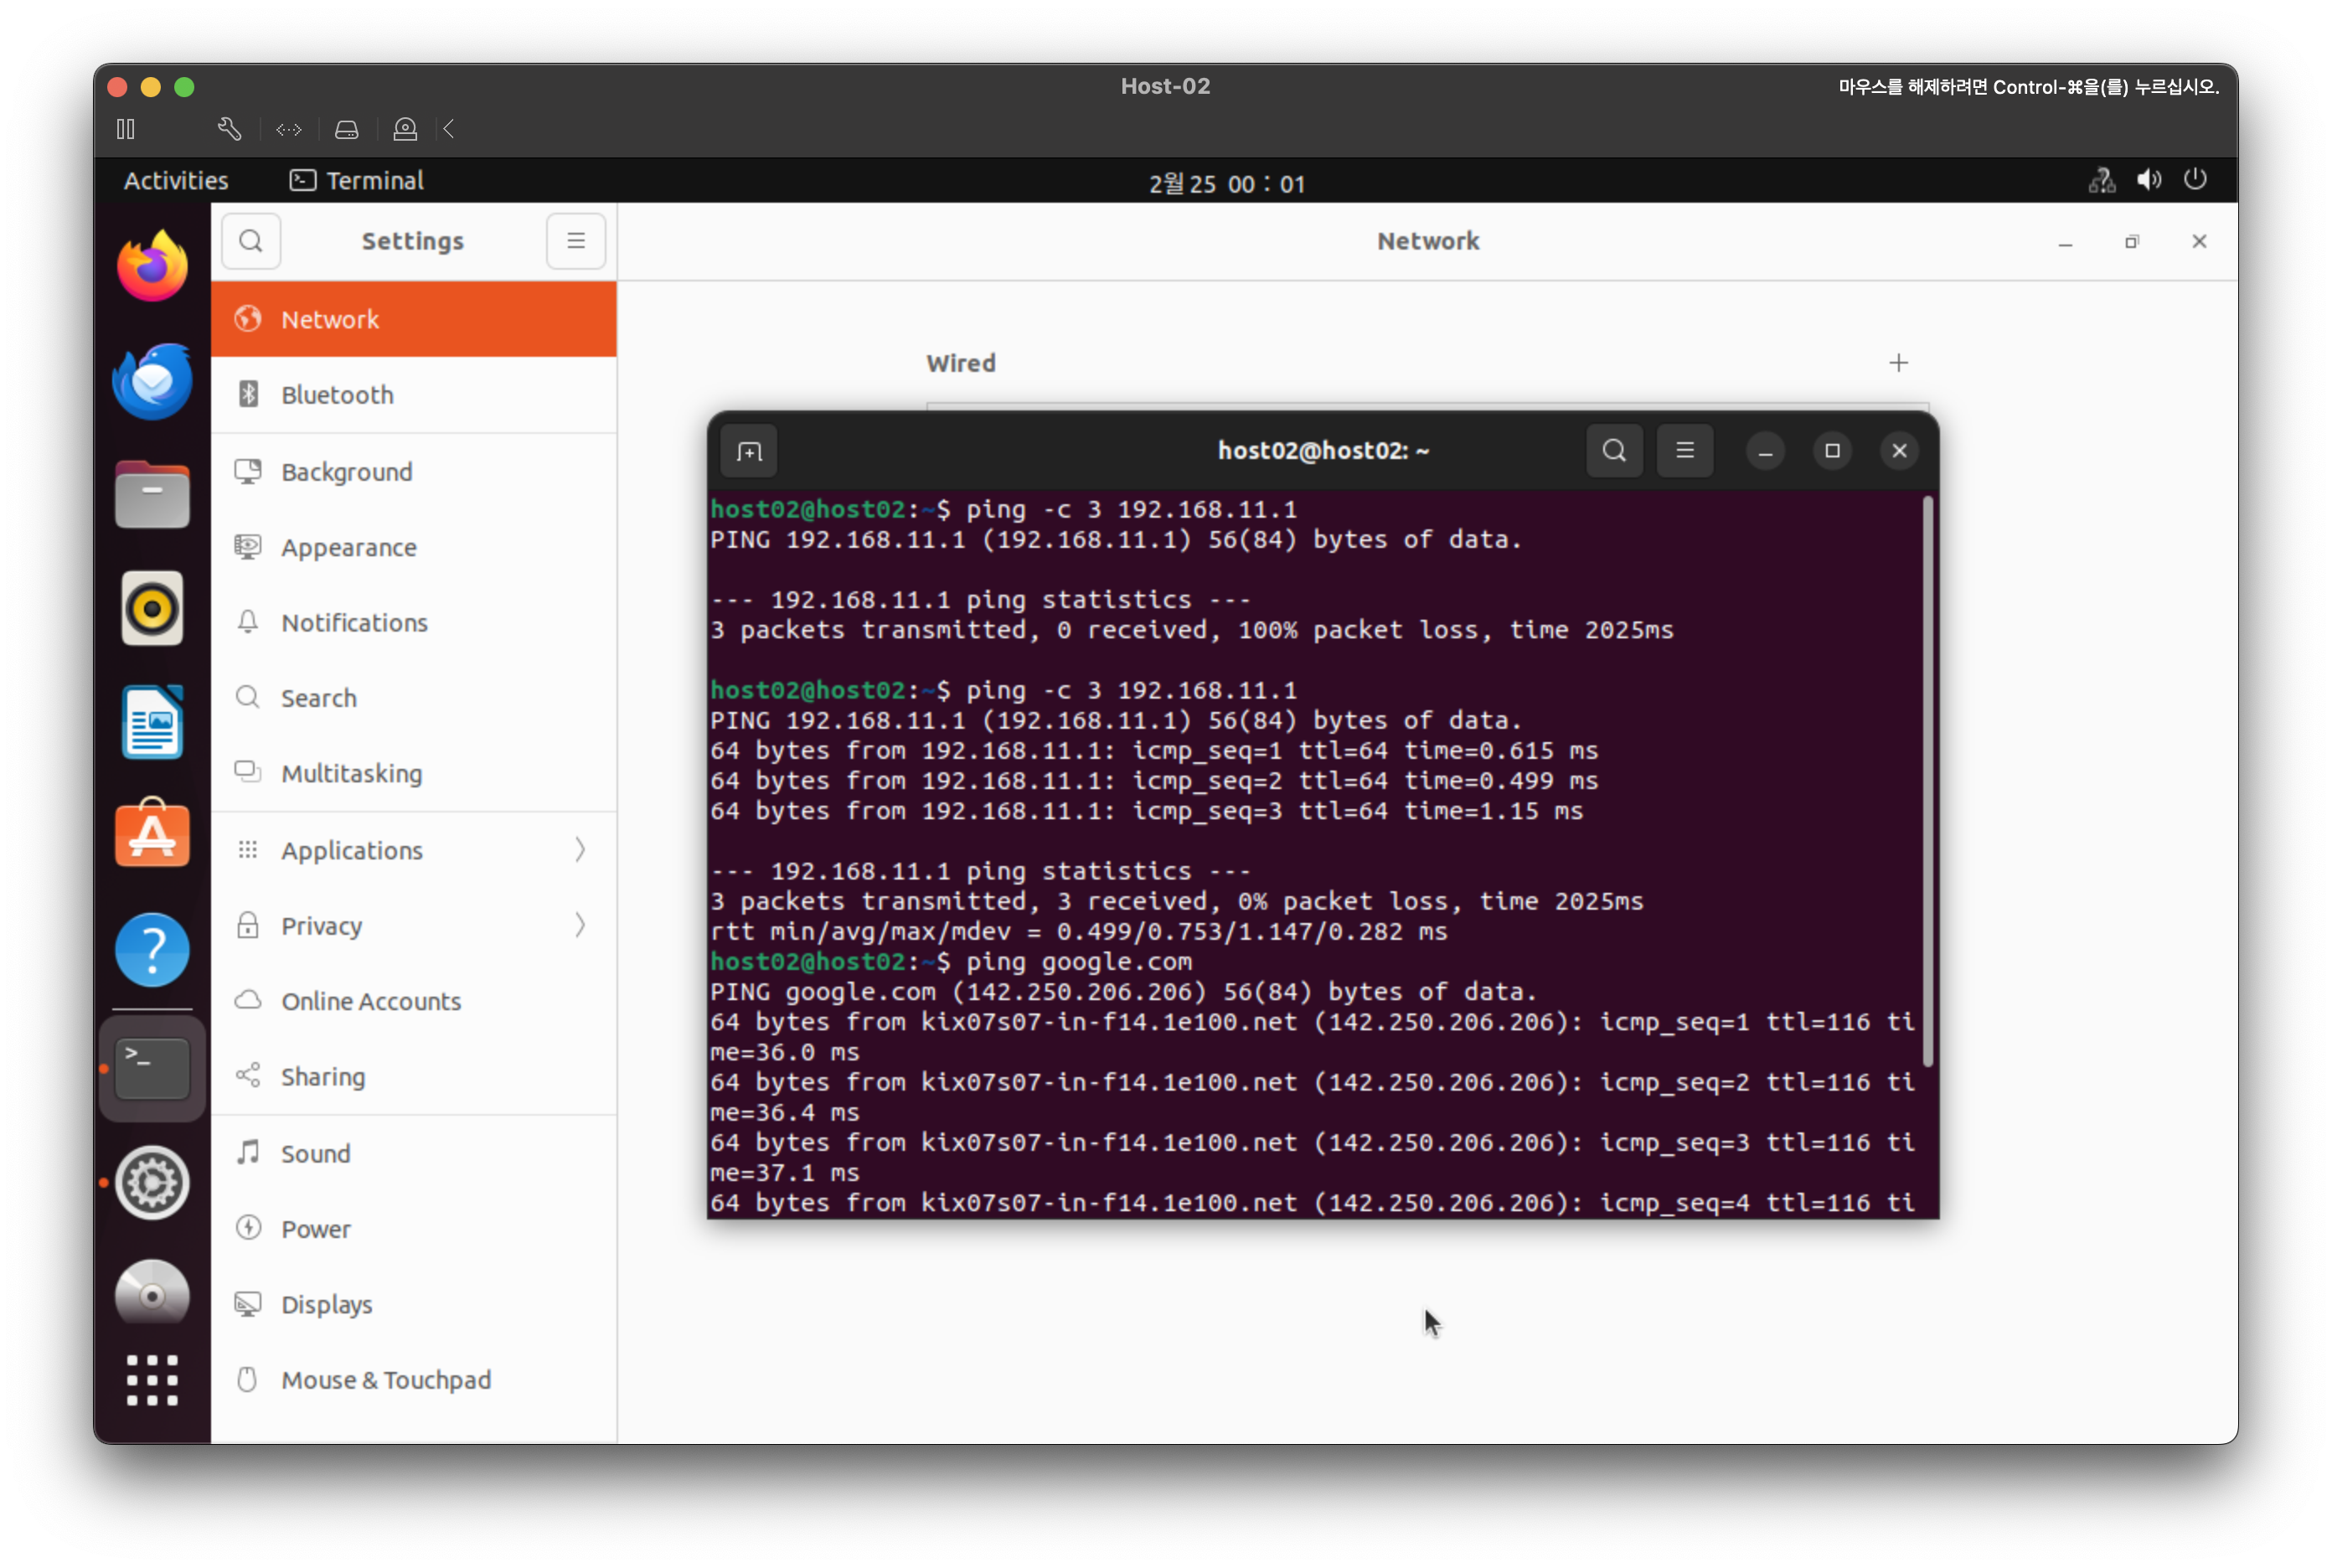Open the terminal search icon

coord(1614,451)
